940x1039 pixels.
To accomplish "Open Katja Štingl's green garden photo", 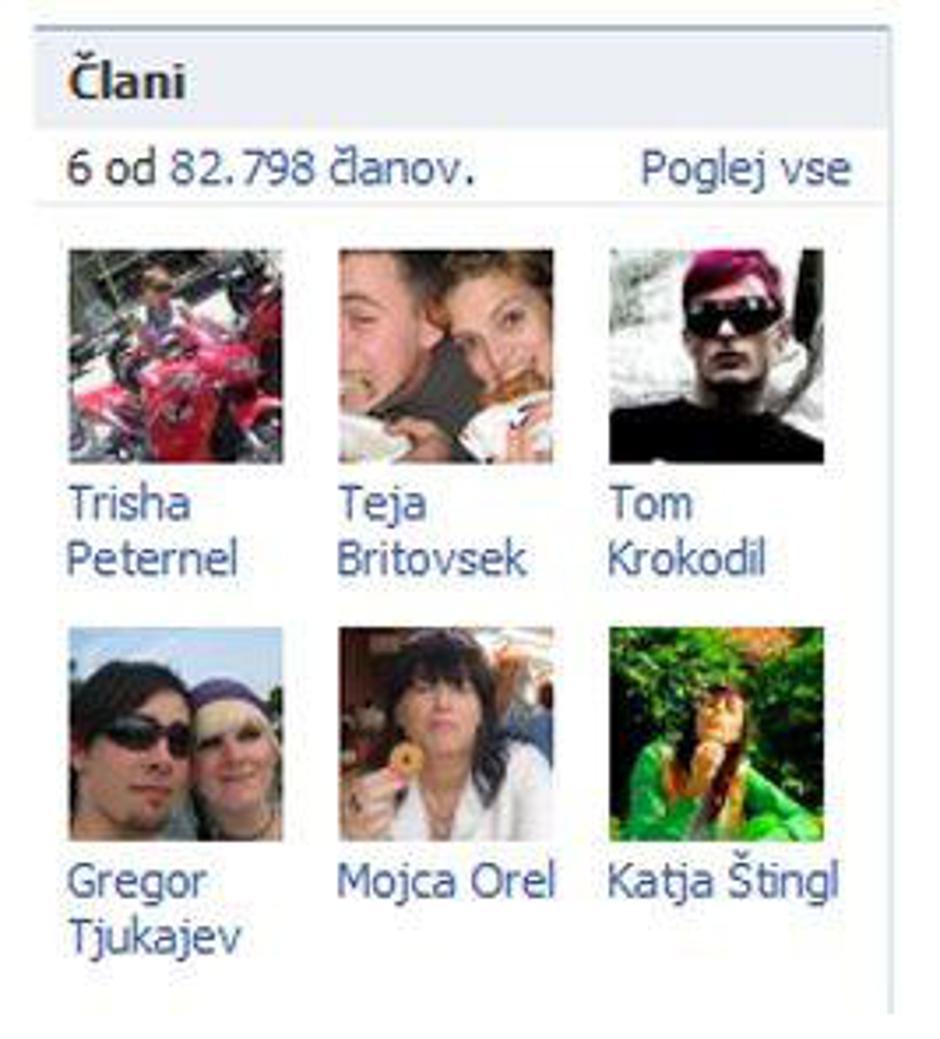I will [x=716, y=734].
